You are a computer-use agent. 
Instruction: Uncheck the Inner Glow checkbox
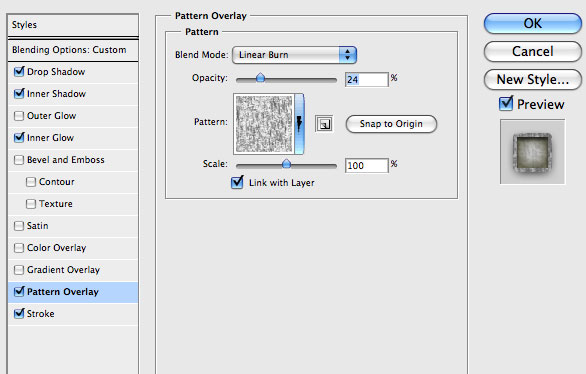click(x=19, y=137)
